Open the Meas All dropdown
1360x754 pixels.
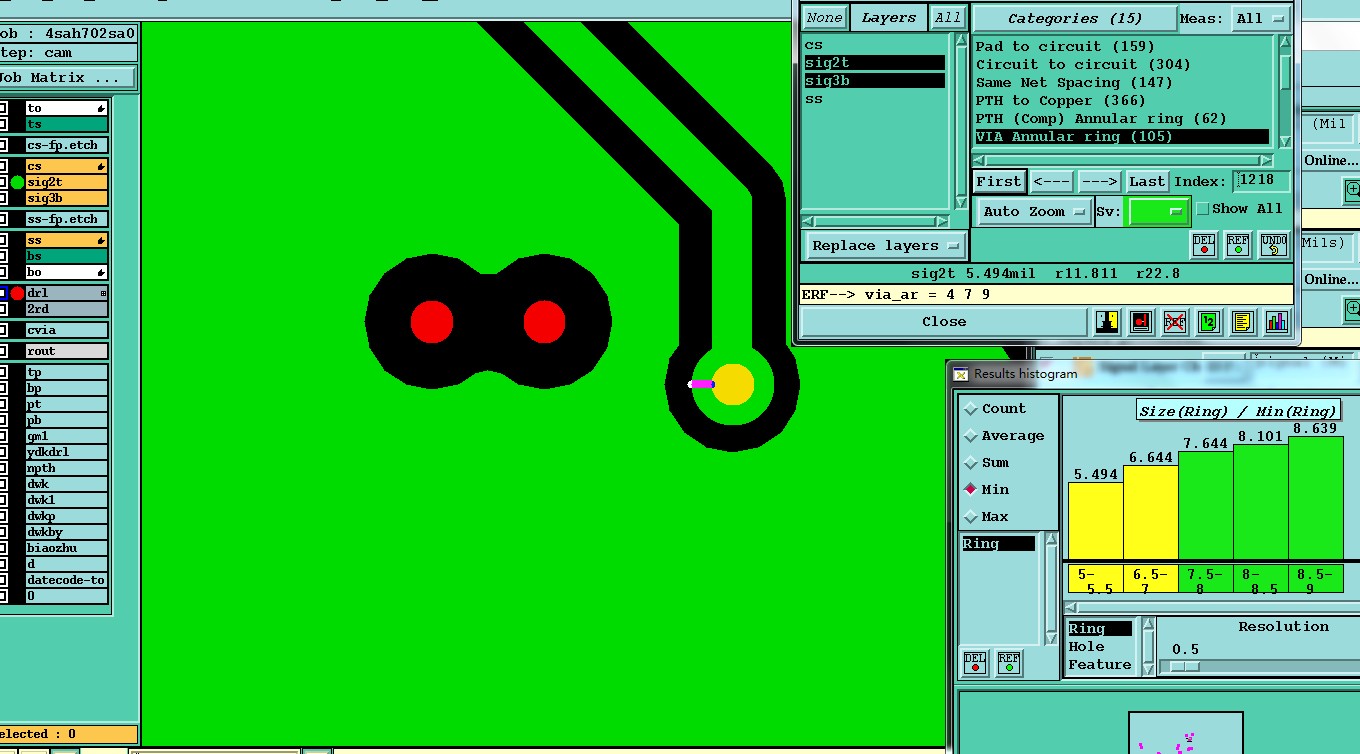[1261, 18]
